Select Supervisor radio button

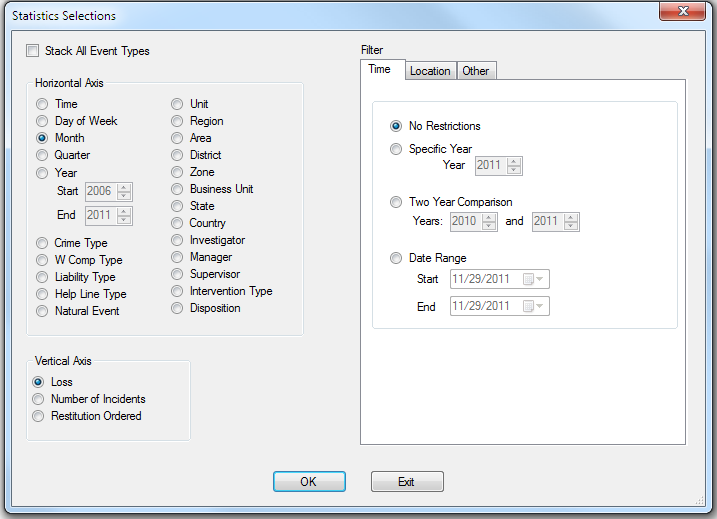pos(177,274)
